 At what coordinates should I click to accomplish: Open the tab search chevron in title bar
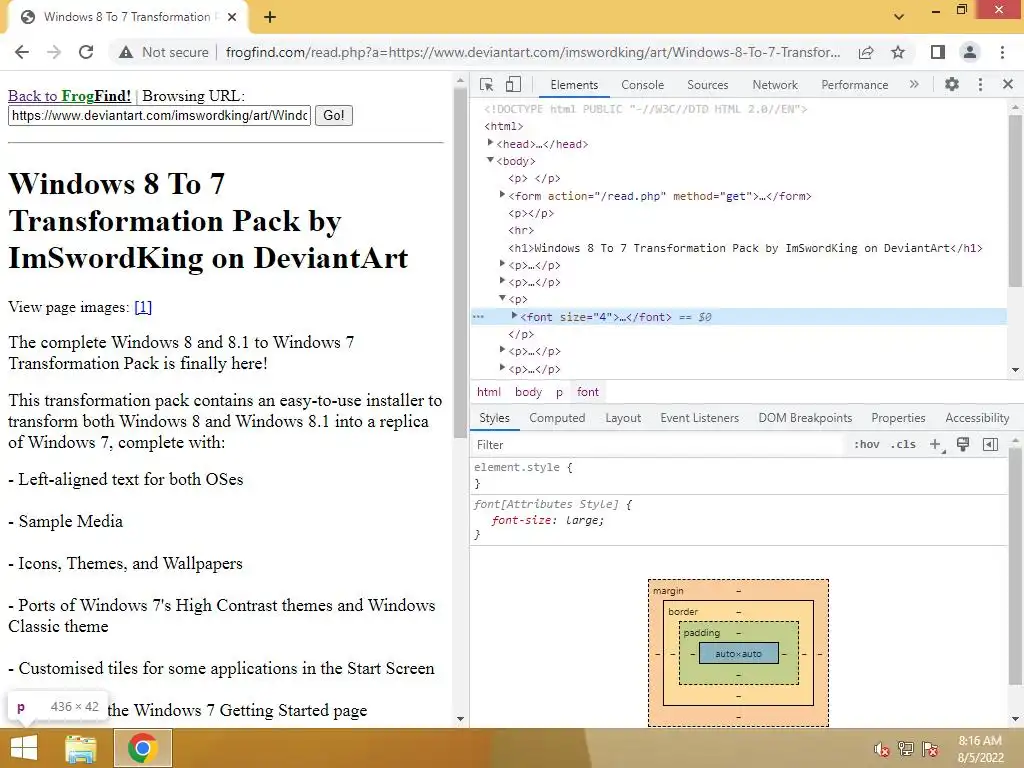899,17
